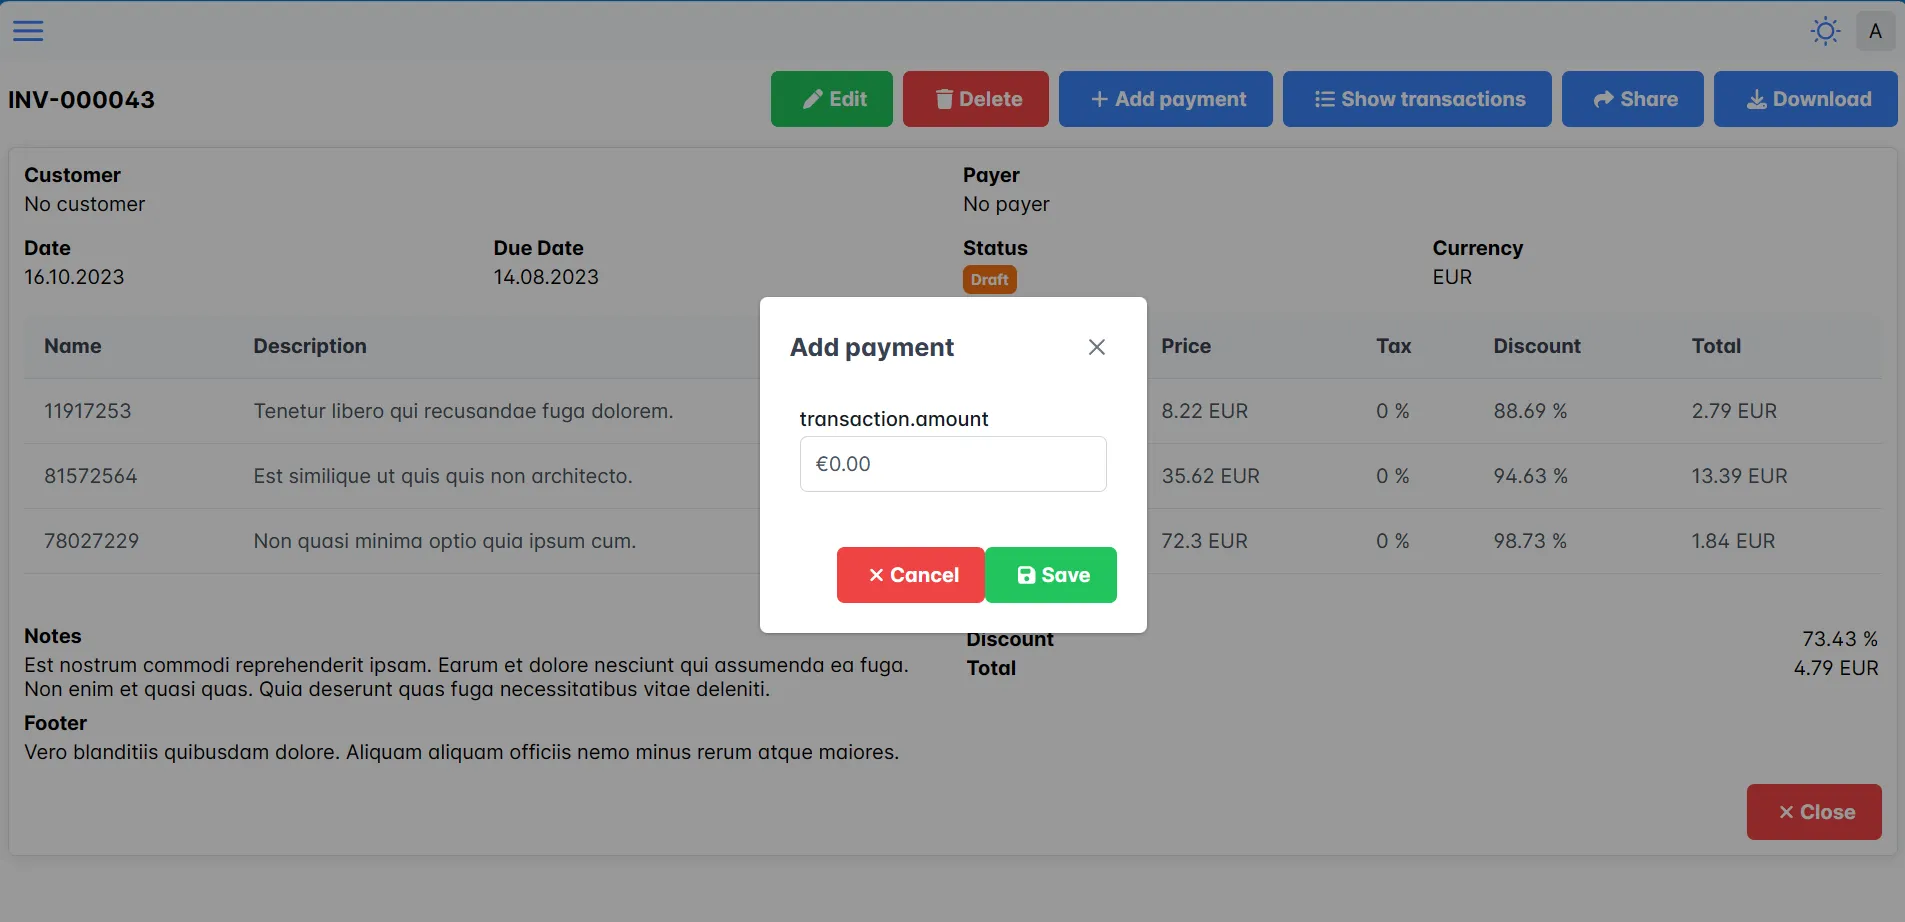This screenshot has height=922, width=1905.
Task: Click the Draft status badge
Action: click(988, 279)
